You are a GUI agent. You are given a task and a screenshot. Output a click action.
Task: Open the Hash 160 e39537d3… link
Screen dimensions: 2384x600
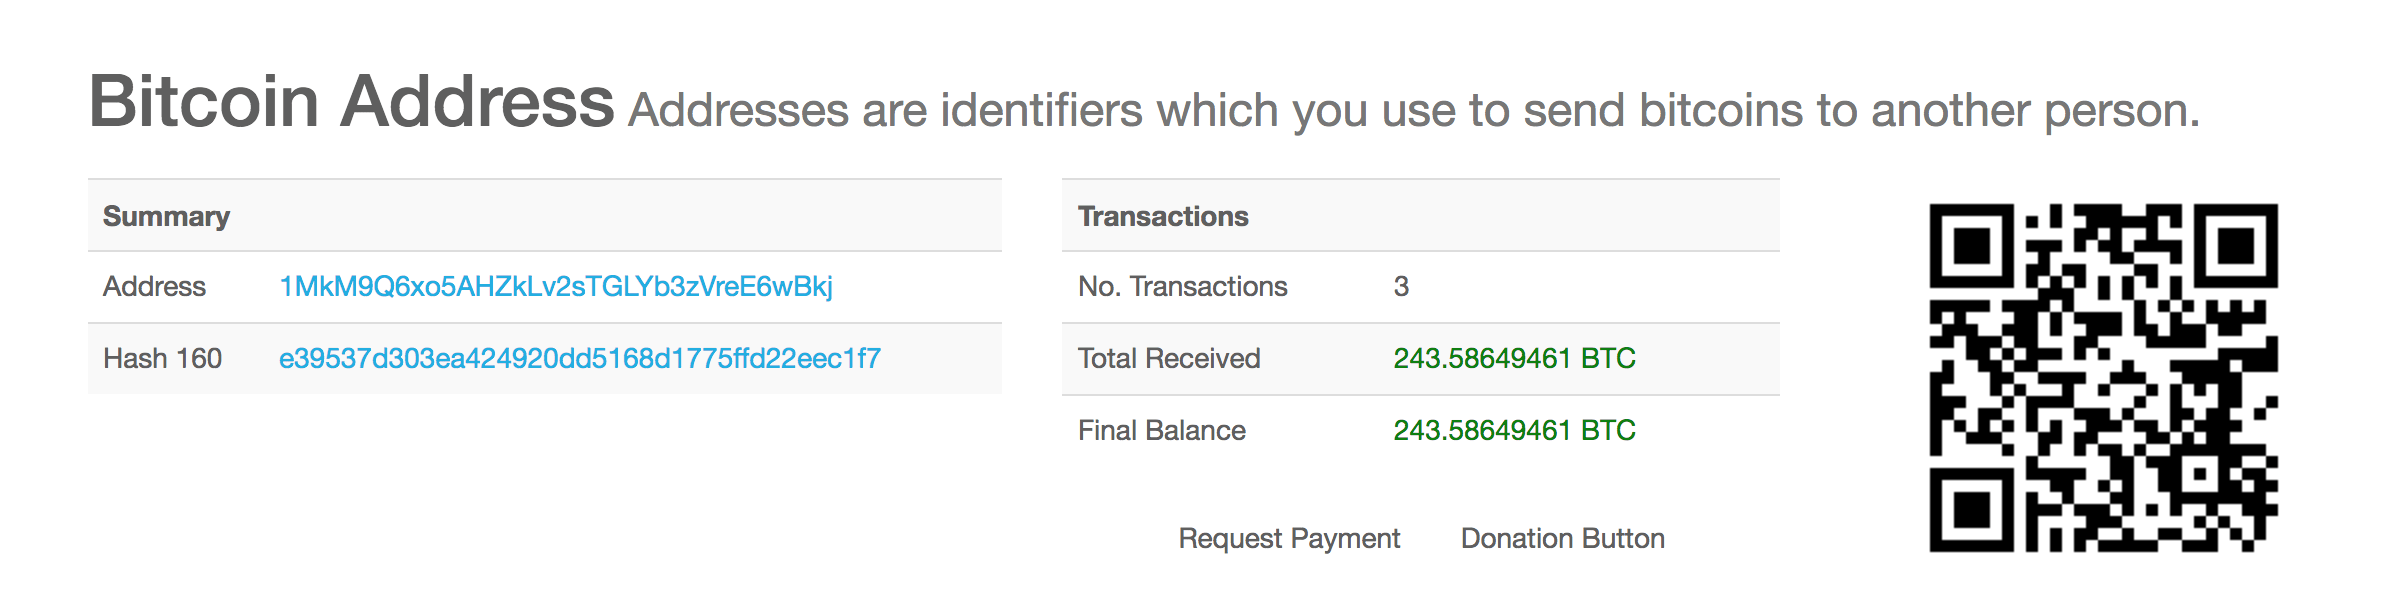coord(580,359)
